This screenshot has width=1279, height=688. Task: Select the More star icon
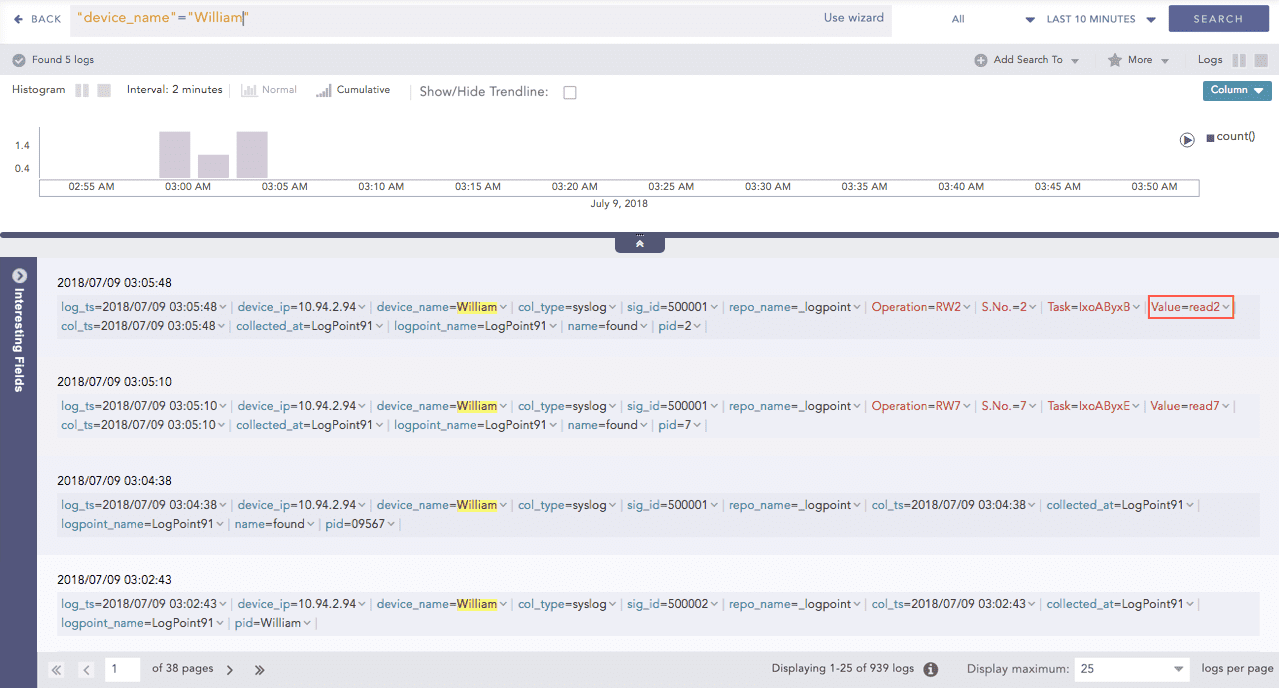point(1114,59)
